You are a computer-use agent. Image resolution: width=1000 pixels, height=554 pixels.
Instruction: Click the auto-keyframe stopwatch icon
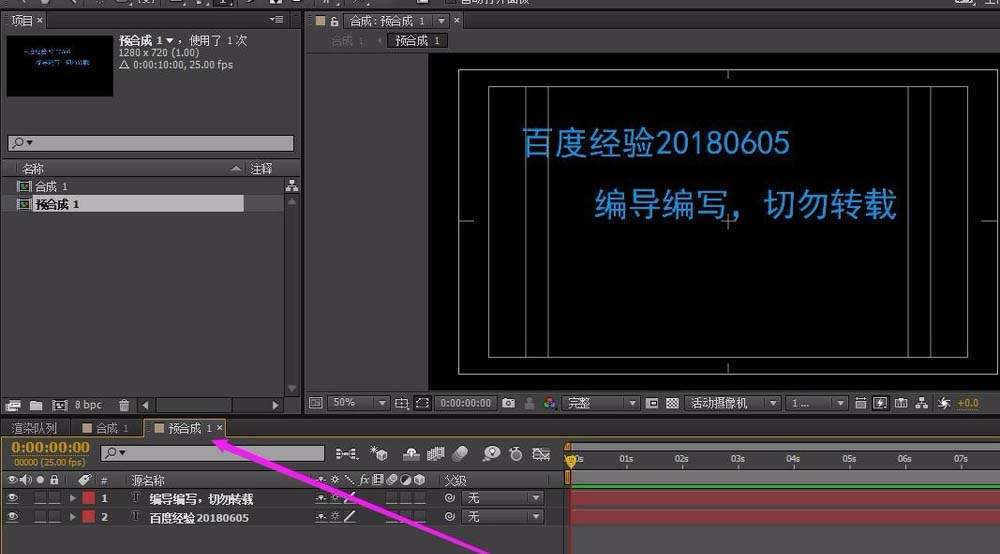click(516, 454)
